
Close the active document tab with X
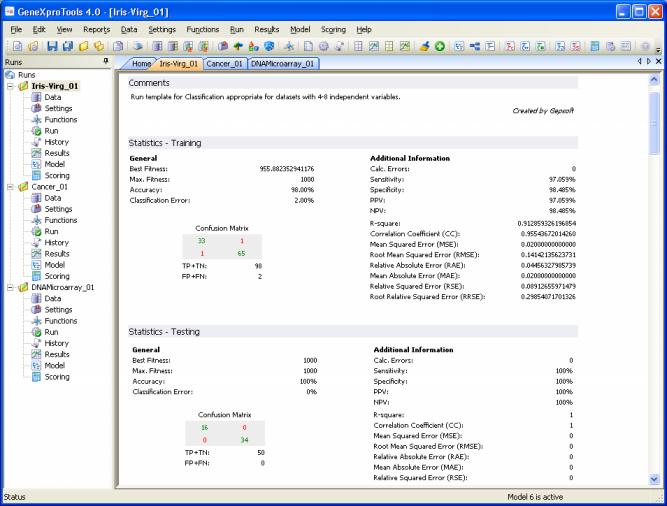[x=658, y=61]
